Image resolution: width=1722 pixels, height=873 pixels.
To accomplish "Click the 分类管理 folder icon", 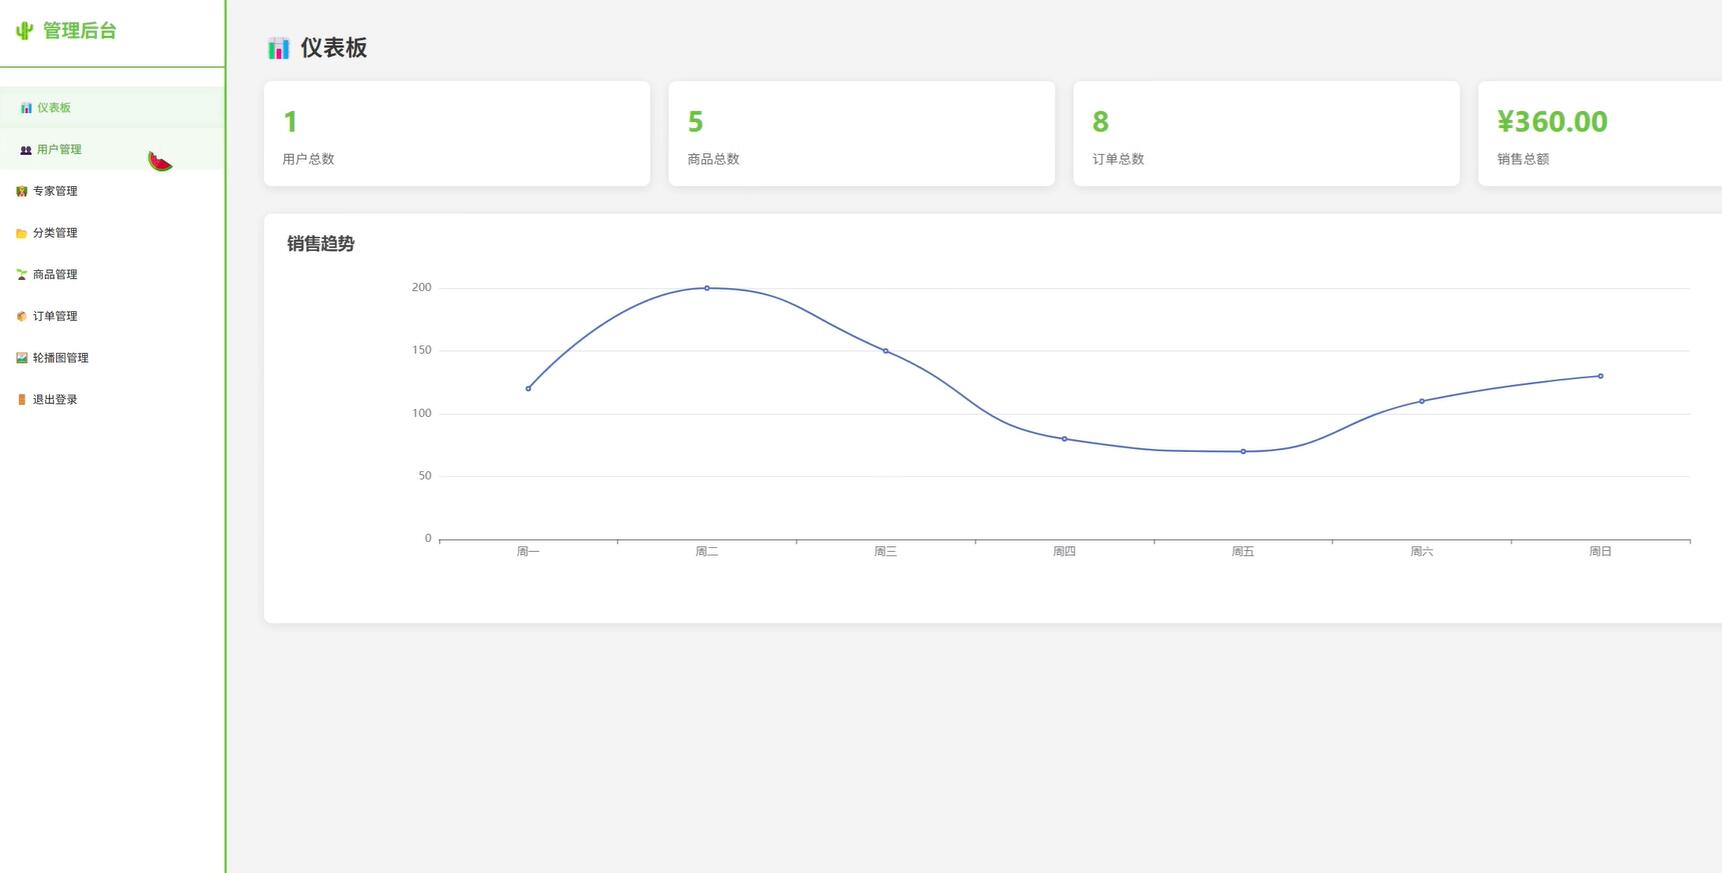I will pyautogui.click(x=22, y=233).
